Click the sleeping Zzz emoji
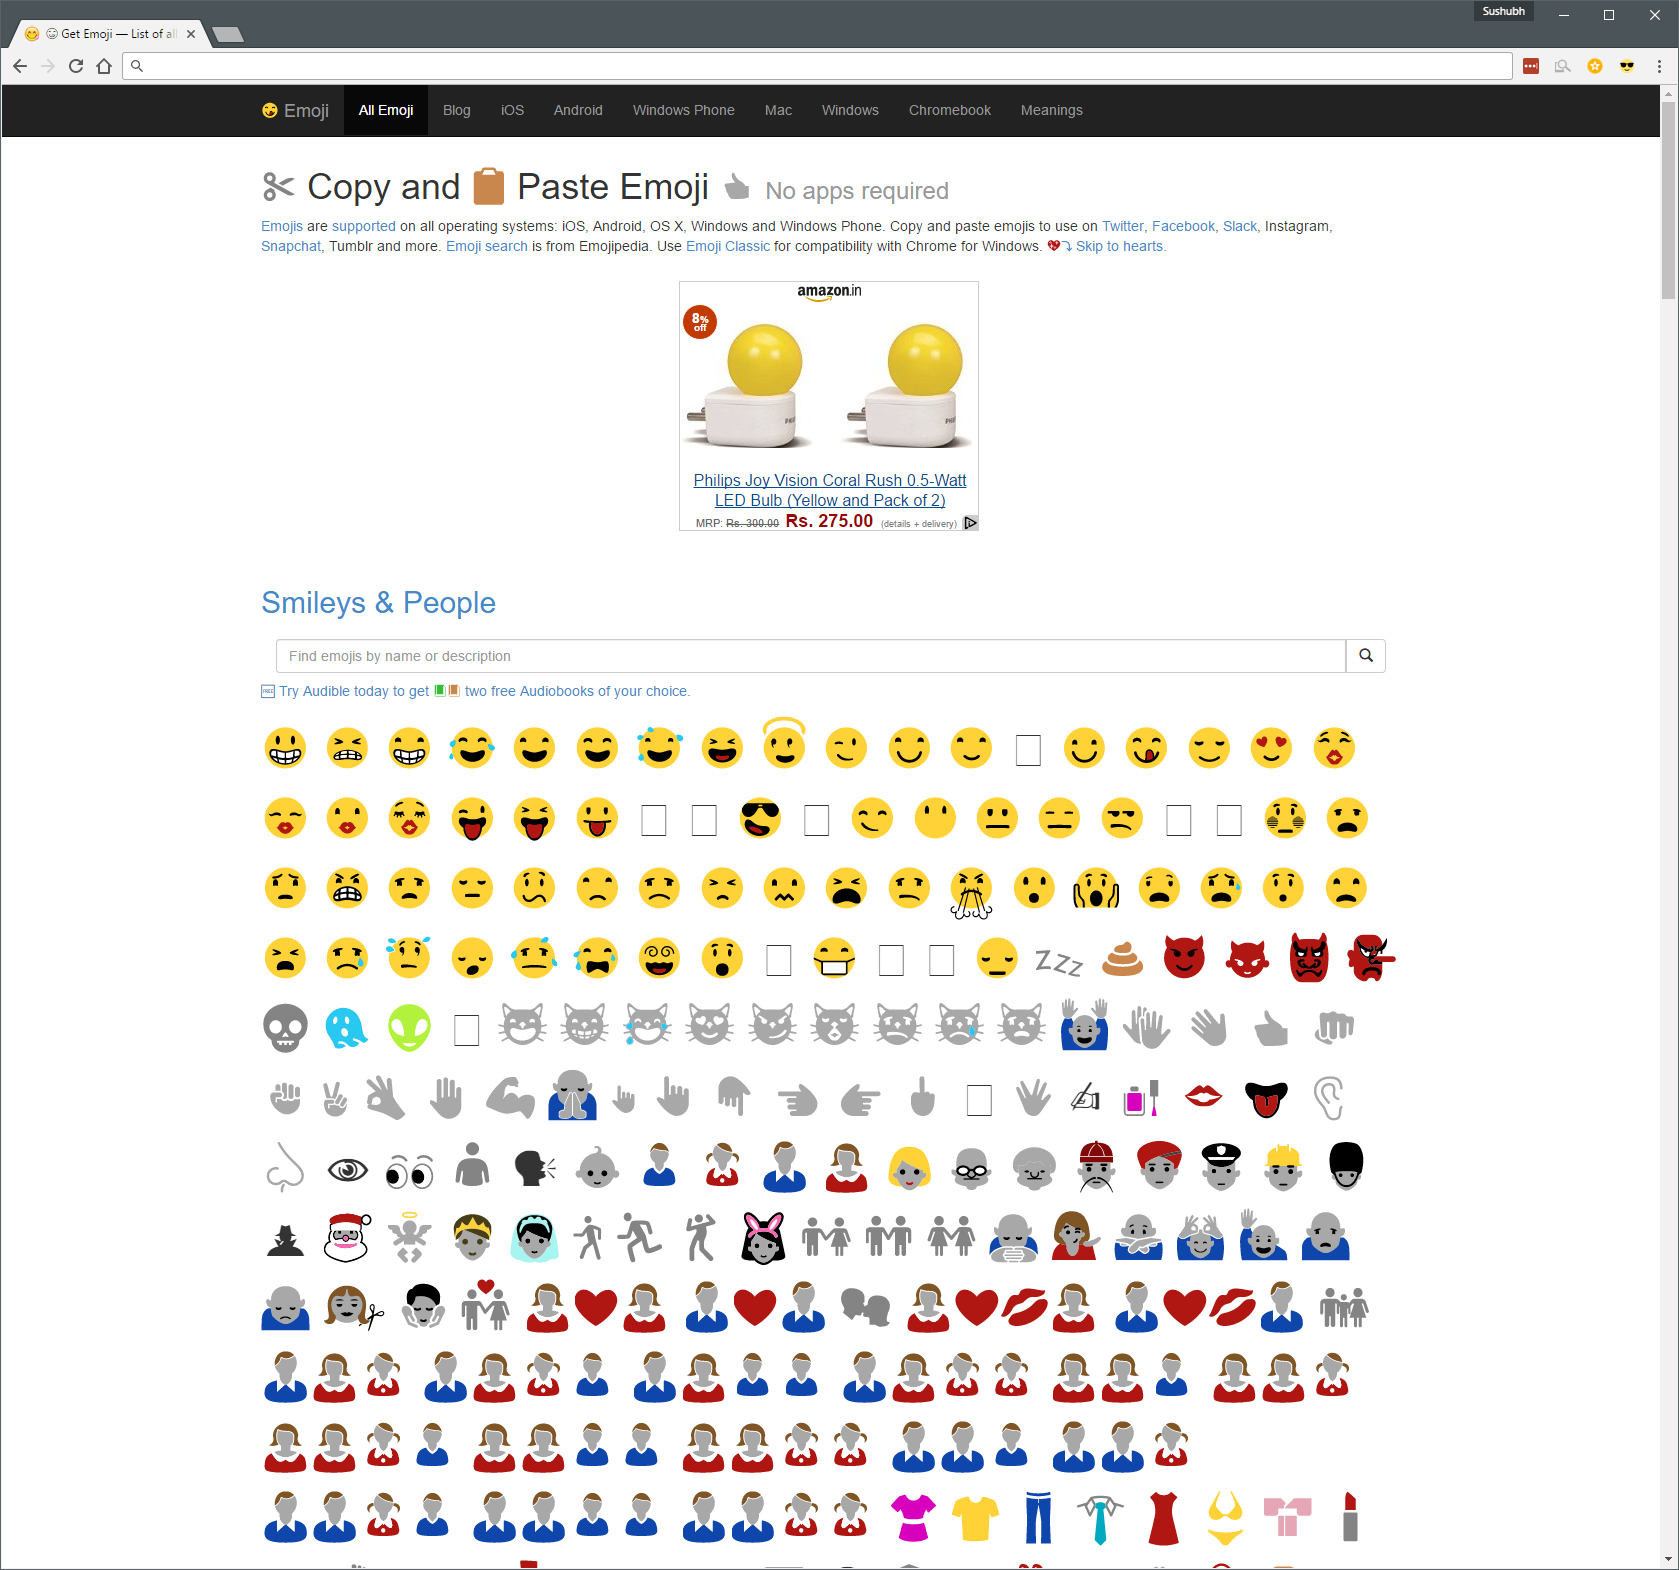This screenshot has width=1679, height=1570. (1059, 961)
